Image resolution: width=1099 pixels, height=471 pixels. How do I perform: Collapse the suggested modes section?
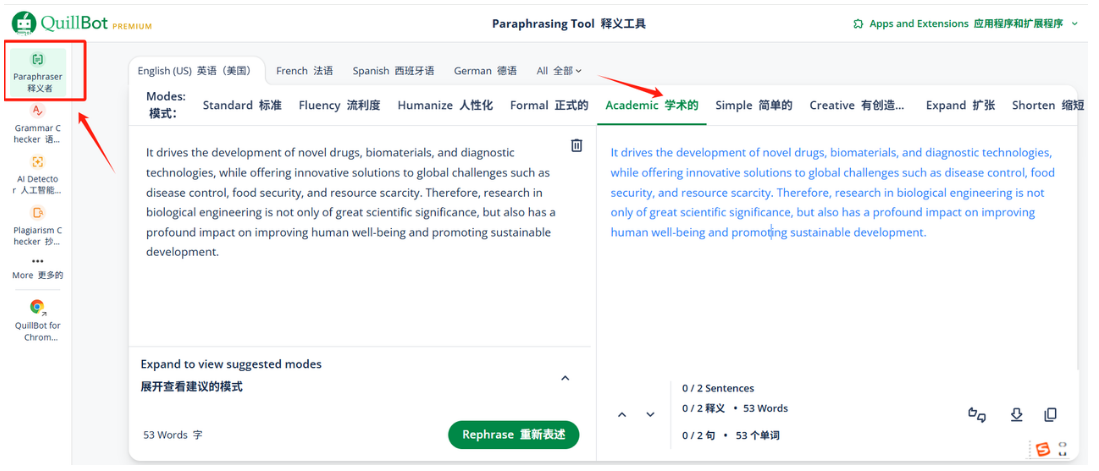pos(566,378)
